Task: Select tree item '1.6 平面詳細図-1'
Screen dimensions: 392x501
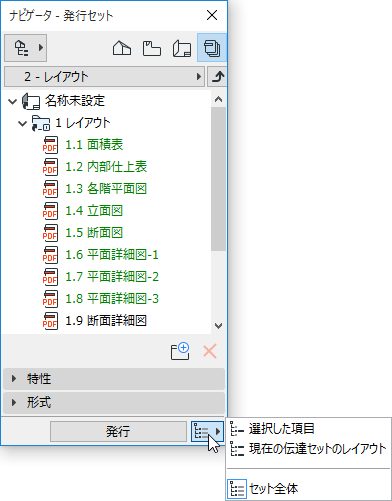Action: pos(112,255)
